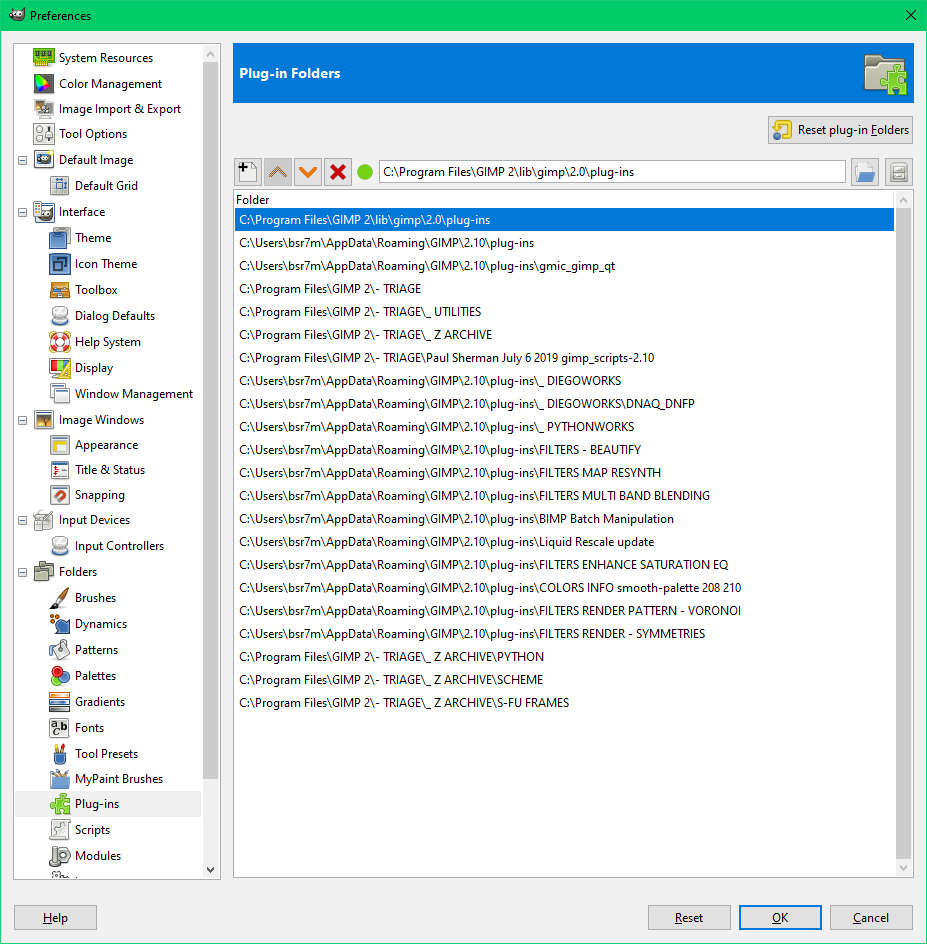Select 'C:\Program Files\GIMP 2\- TRIAGE' row
The image size is (927, 944).
[x=564, y=288]
